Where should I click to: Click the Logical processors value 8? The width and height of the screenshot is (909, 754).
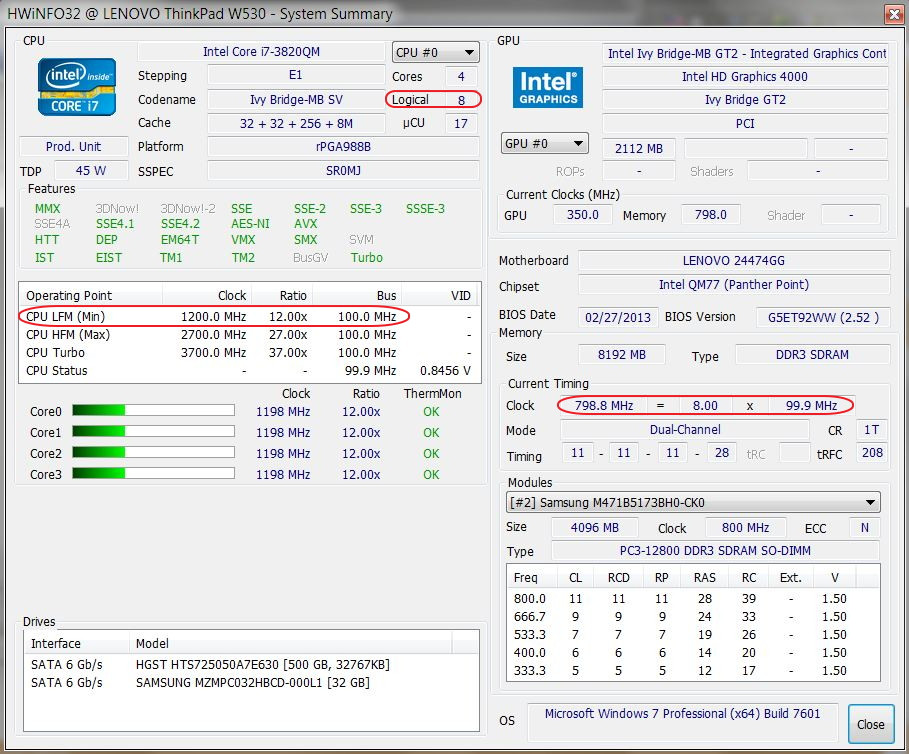[x=461, y=100]
